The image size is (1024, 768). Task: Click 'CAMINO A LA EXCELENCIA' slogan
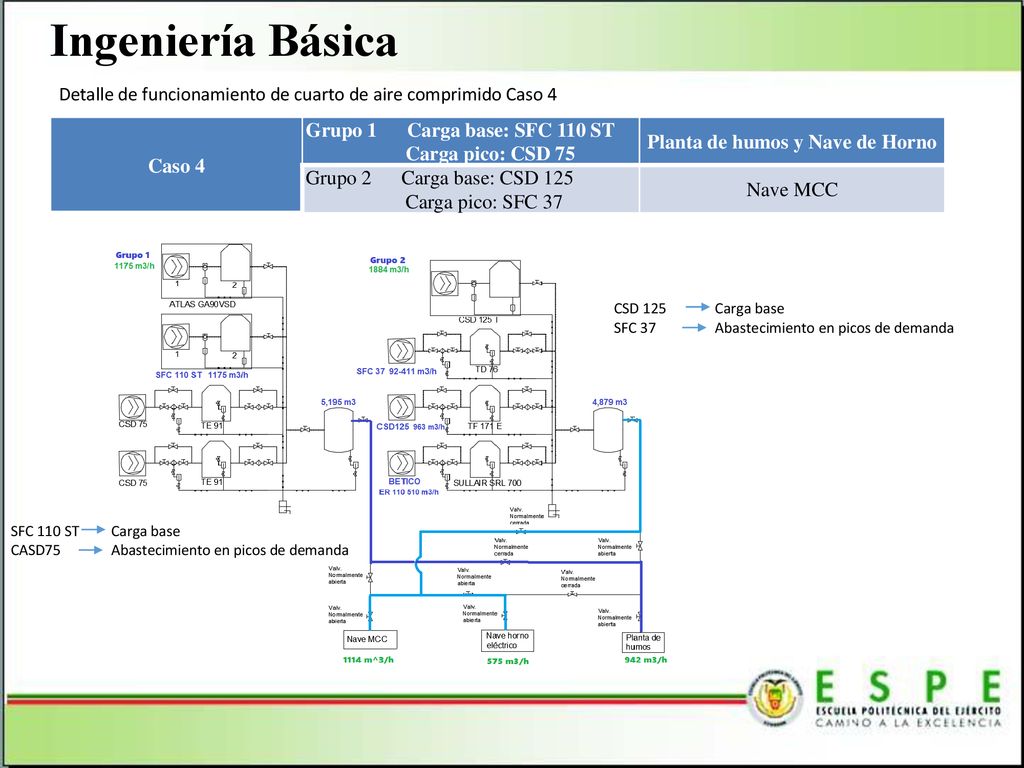pyautogui.click(x=908, y=722)
